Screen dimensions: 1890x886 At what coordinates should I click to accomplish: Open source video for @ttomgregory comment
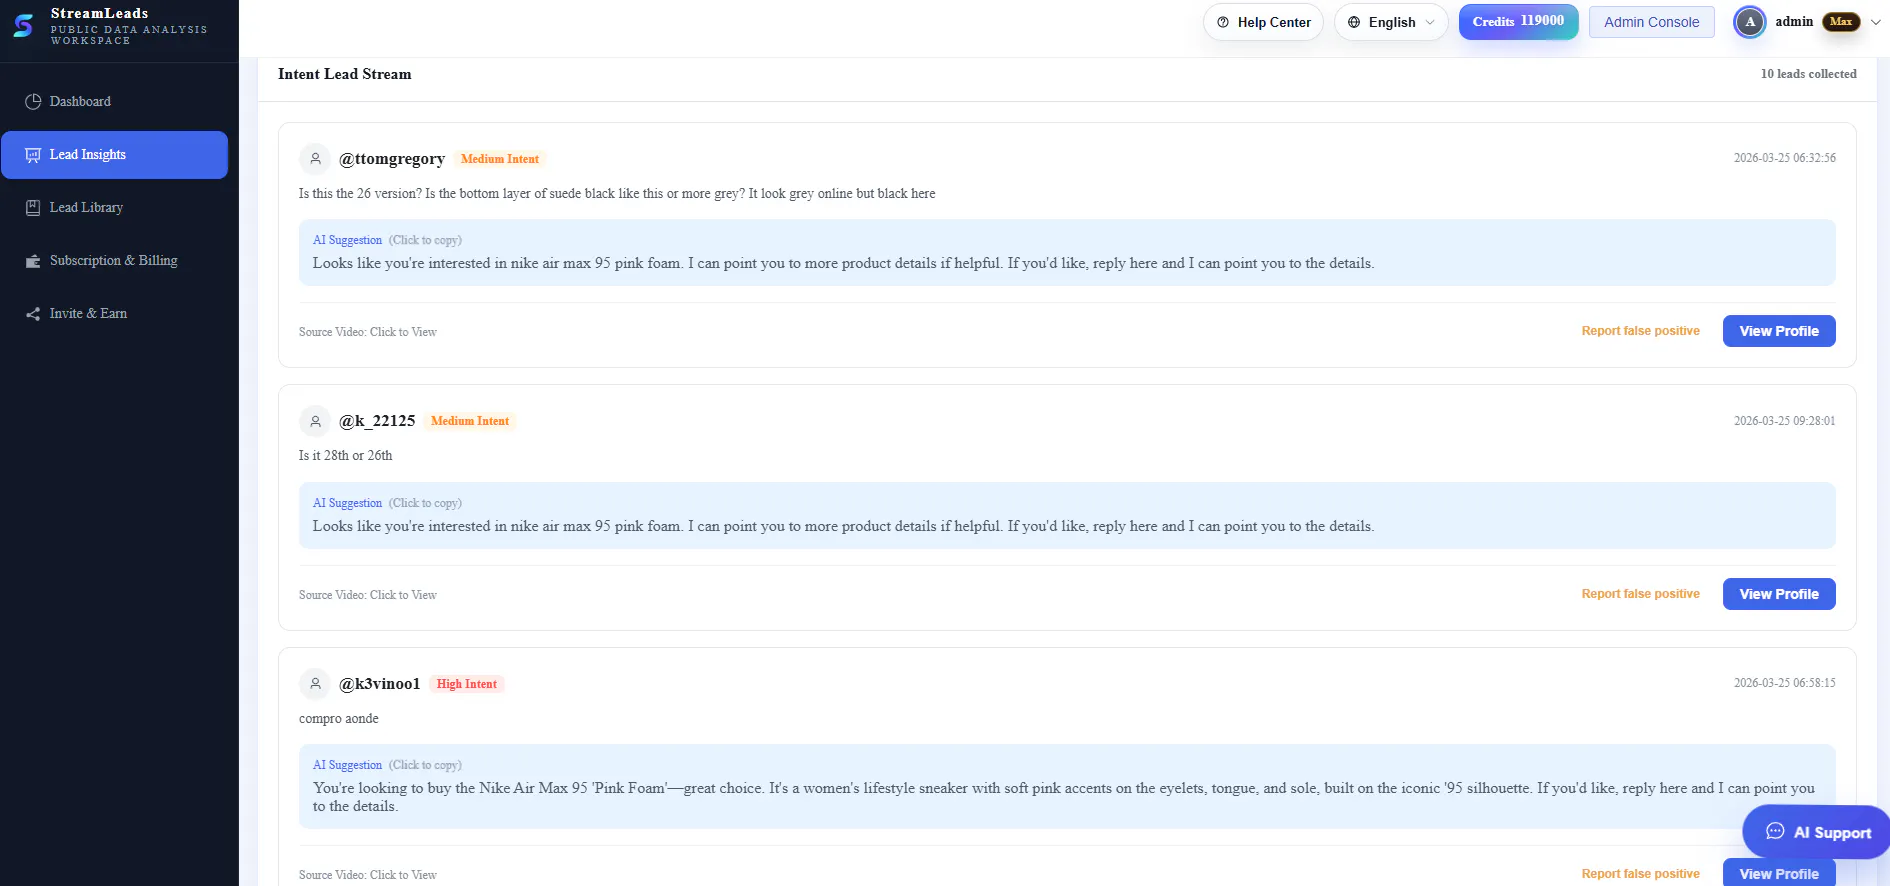coord(368,332)
